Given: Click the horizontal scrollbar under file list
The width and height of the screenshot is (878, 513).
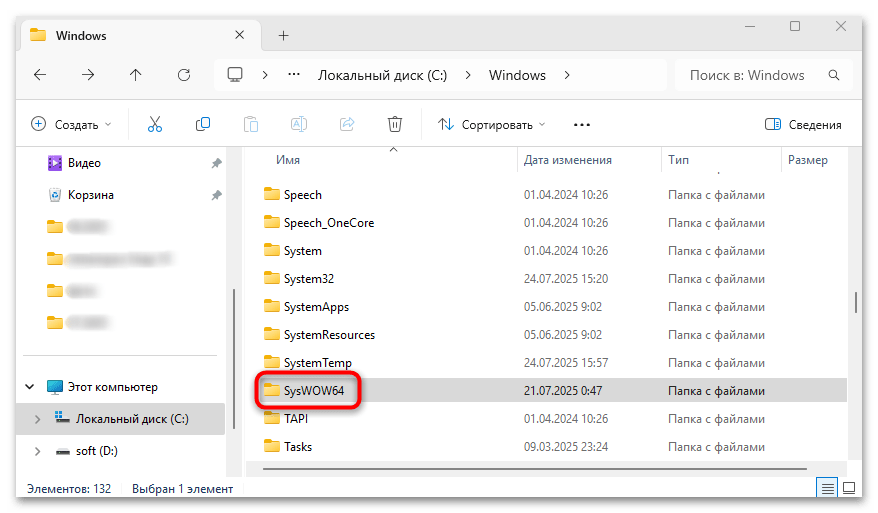Looking at the screenshot, I should (x=534, y=469).
